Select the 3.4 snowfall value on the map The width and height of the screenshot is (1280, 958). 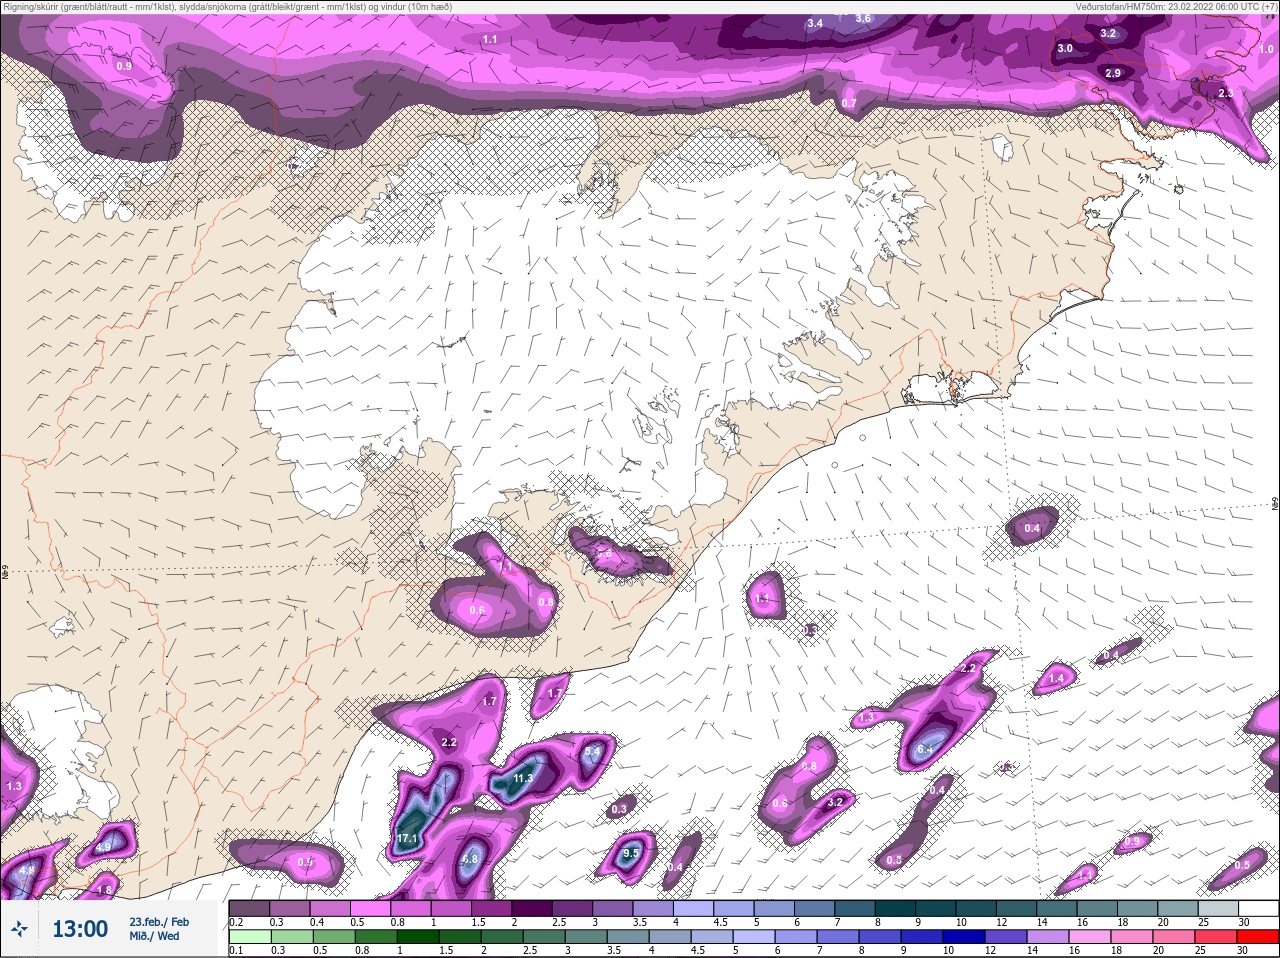(x=815, y=23)
